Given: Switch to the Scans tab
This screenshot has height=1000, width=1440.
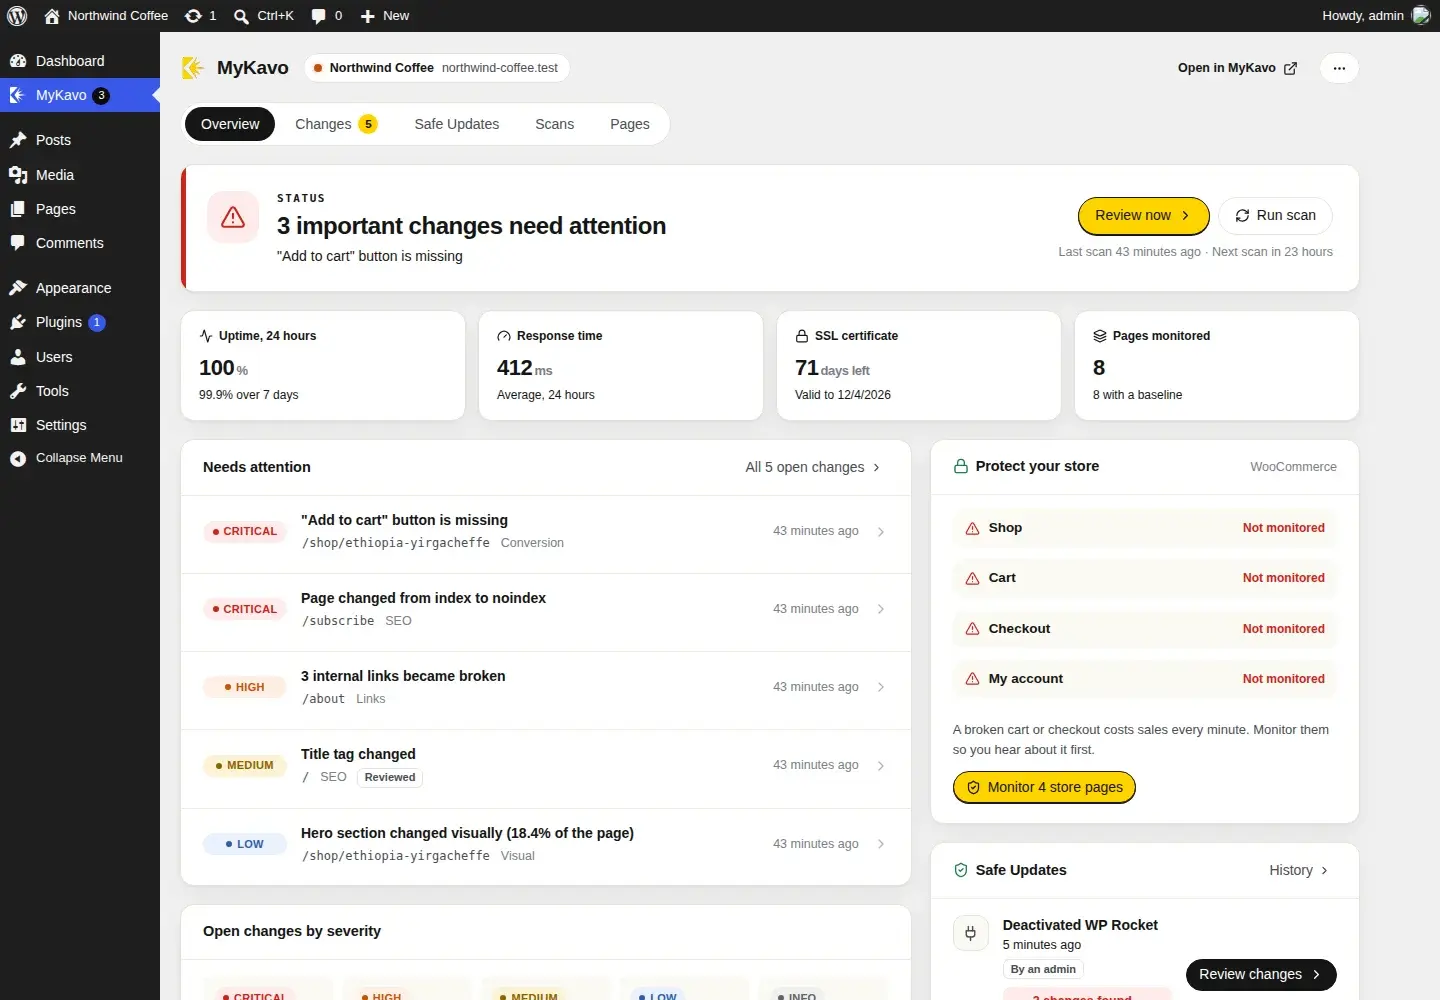Looking at the screenshot, I should [x=554, y=124].
